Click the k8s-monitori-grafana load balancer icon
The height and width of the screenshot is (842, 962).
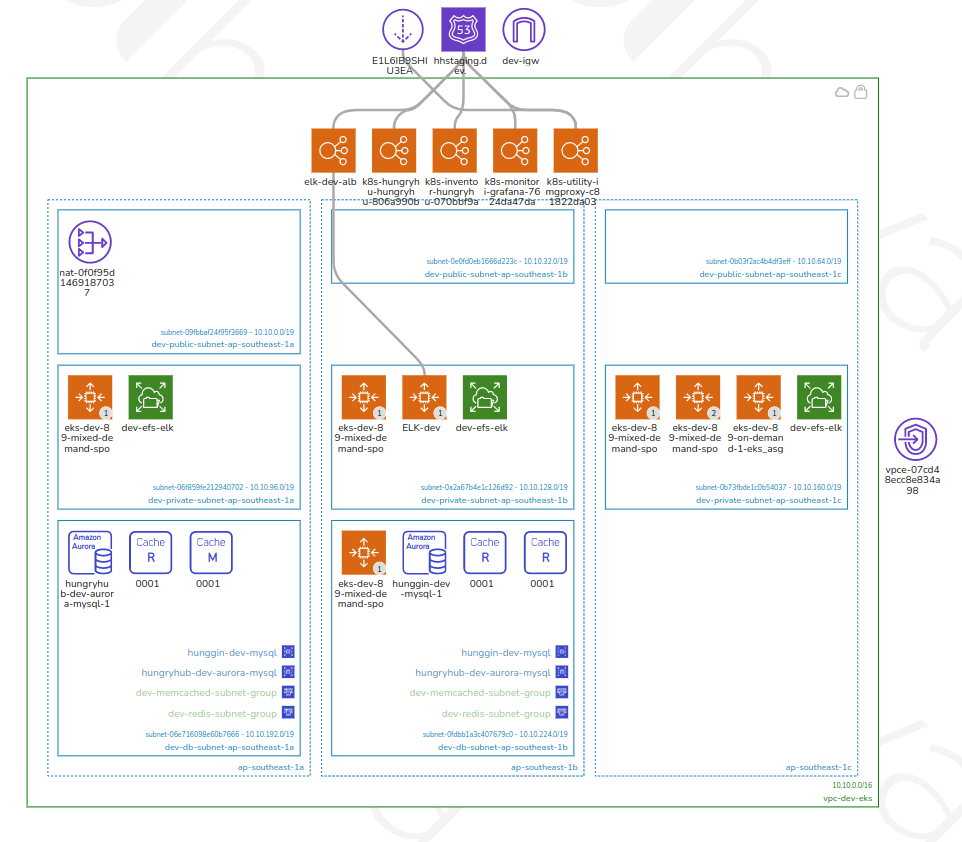click(x=515, y=150)
